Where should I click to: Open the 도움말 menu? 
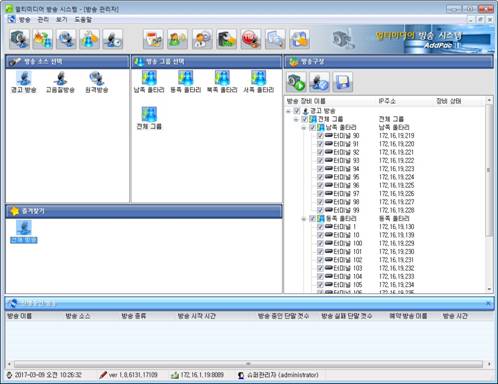(x=83, y=20)
